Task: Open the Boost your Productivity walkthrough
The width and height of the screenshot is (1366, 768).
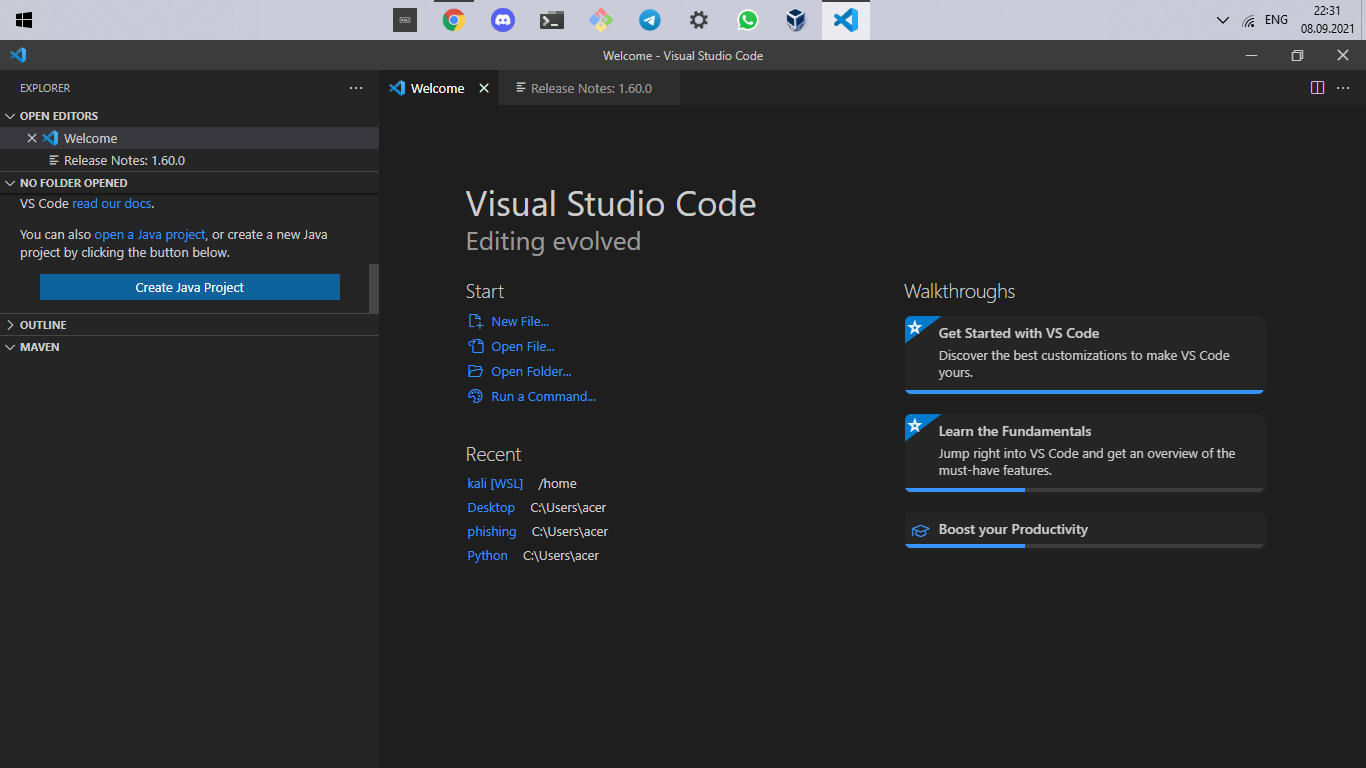Action: pyautogui.click(x=1084, y=530)
